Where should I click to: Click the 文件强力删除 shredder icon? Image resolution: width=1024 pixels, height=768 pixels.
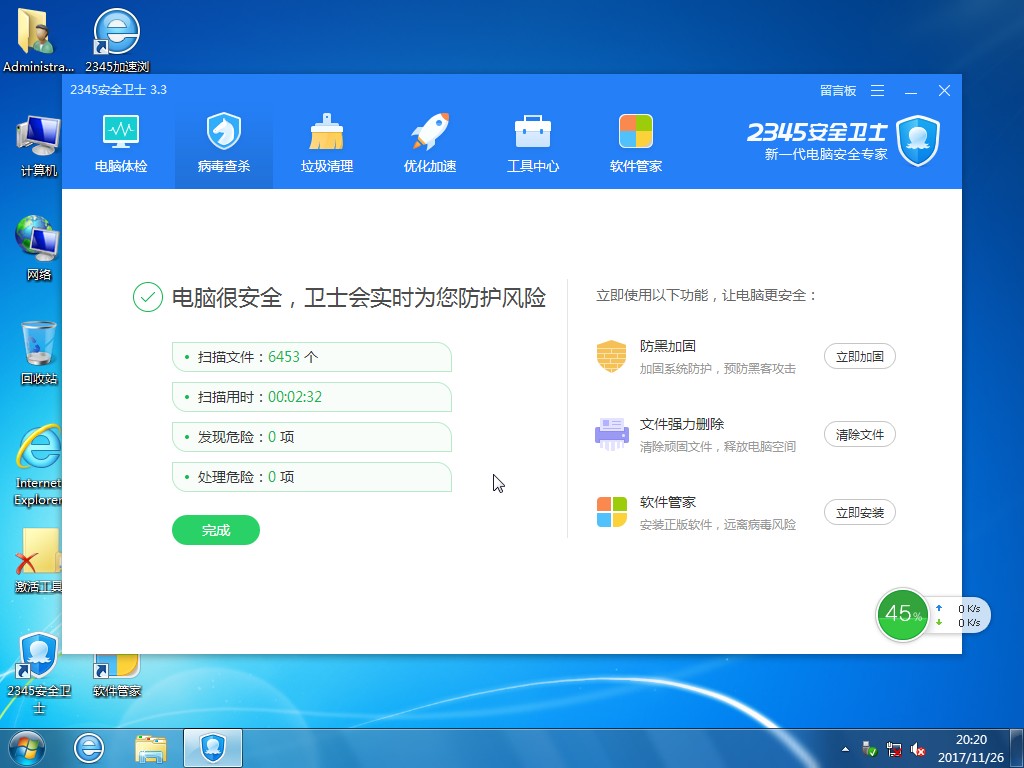[x=611, y=434]
